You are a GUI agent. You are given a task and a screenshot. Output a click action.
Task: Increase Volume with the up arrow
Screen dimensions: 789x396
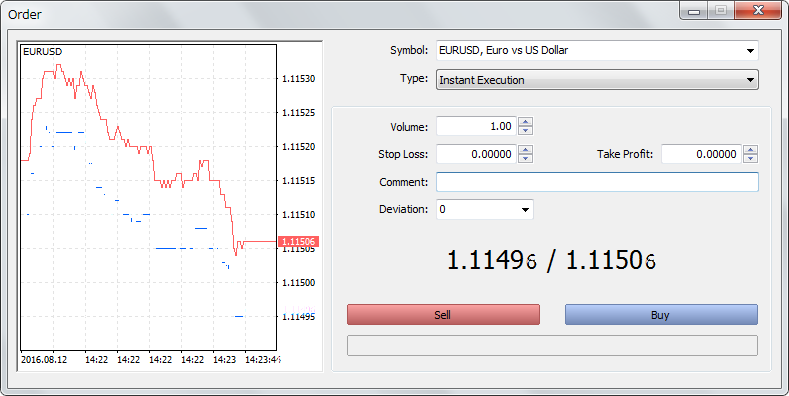(x=525, y=122)
